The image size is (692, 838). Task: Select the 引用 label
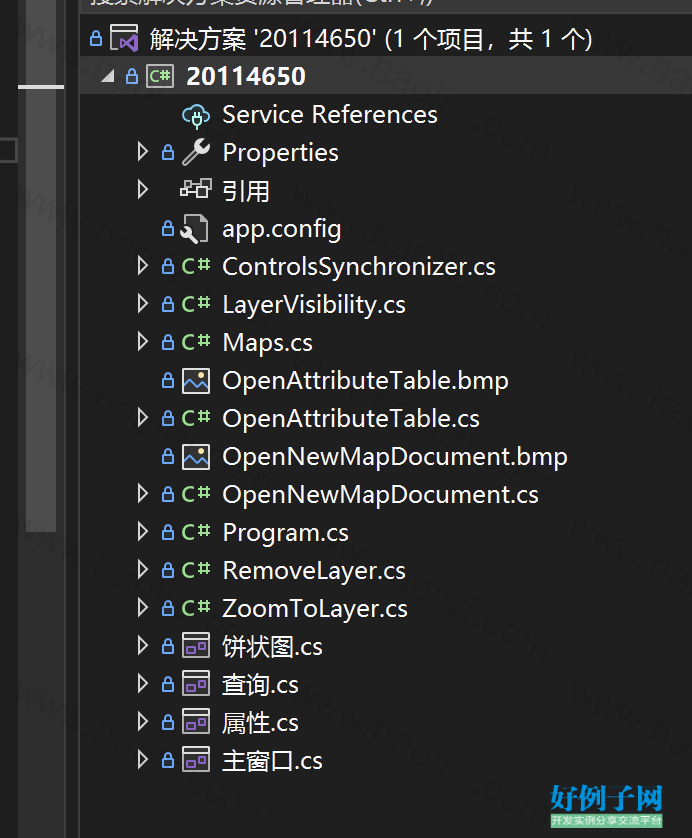coord(246,191)
